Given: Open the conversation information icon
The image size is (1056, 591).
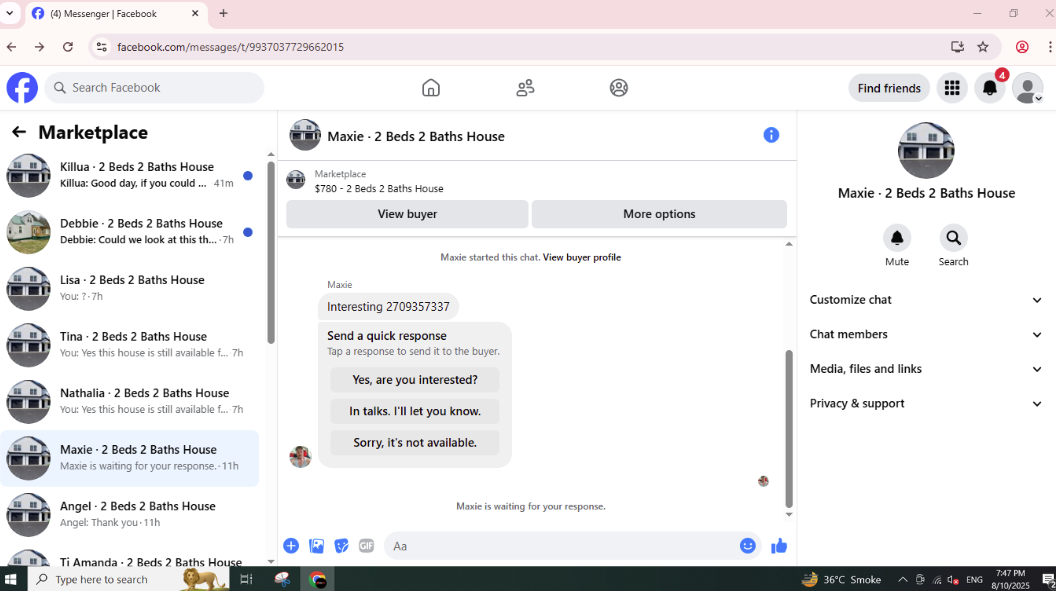Looking at the screenshot, I should coord(771,135).
